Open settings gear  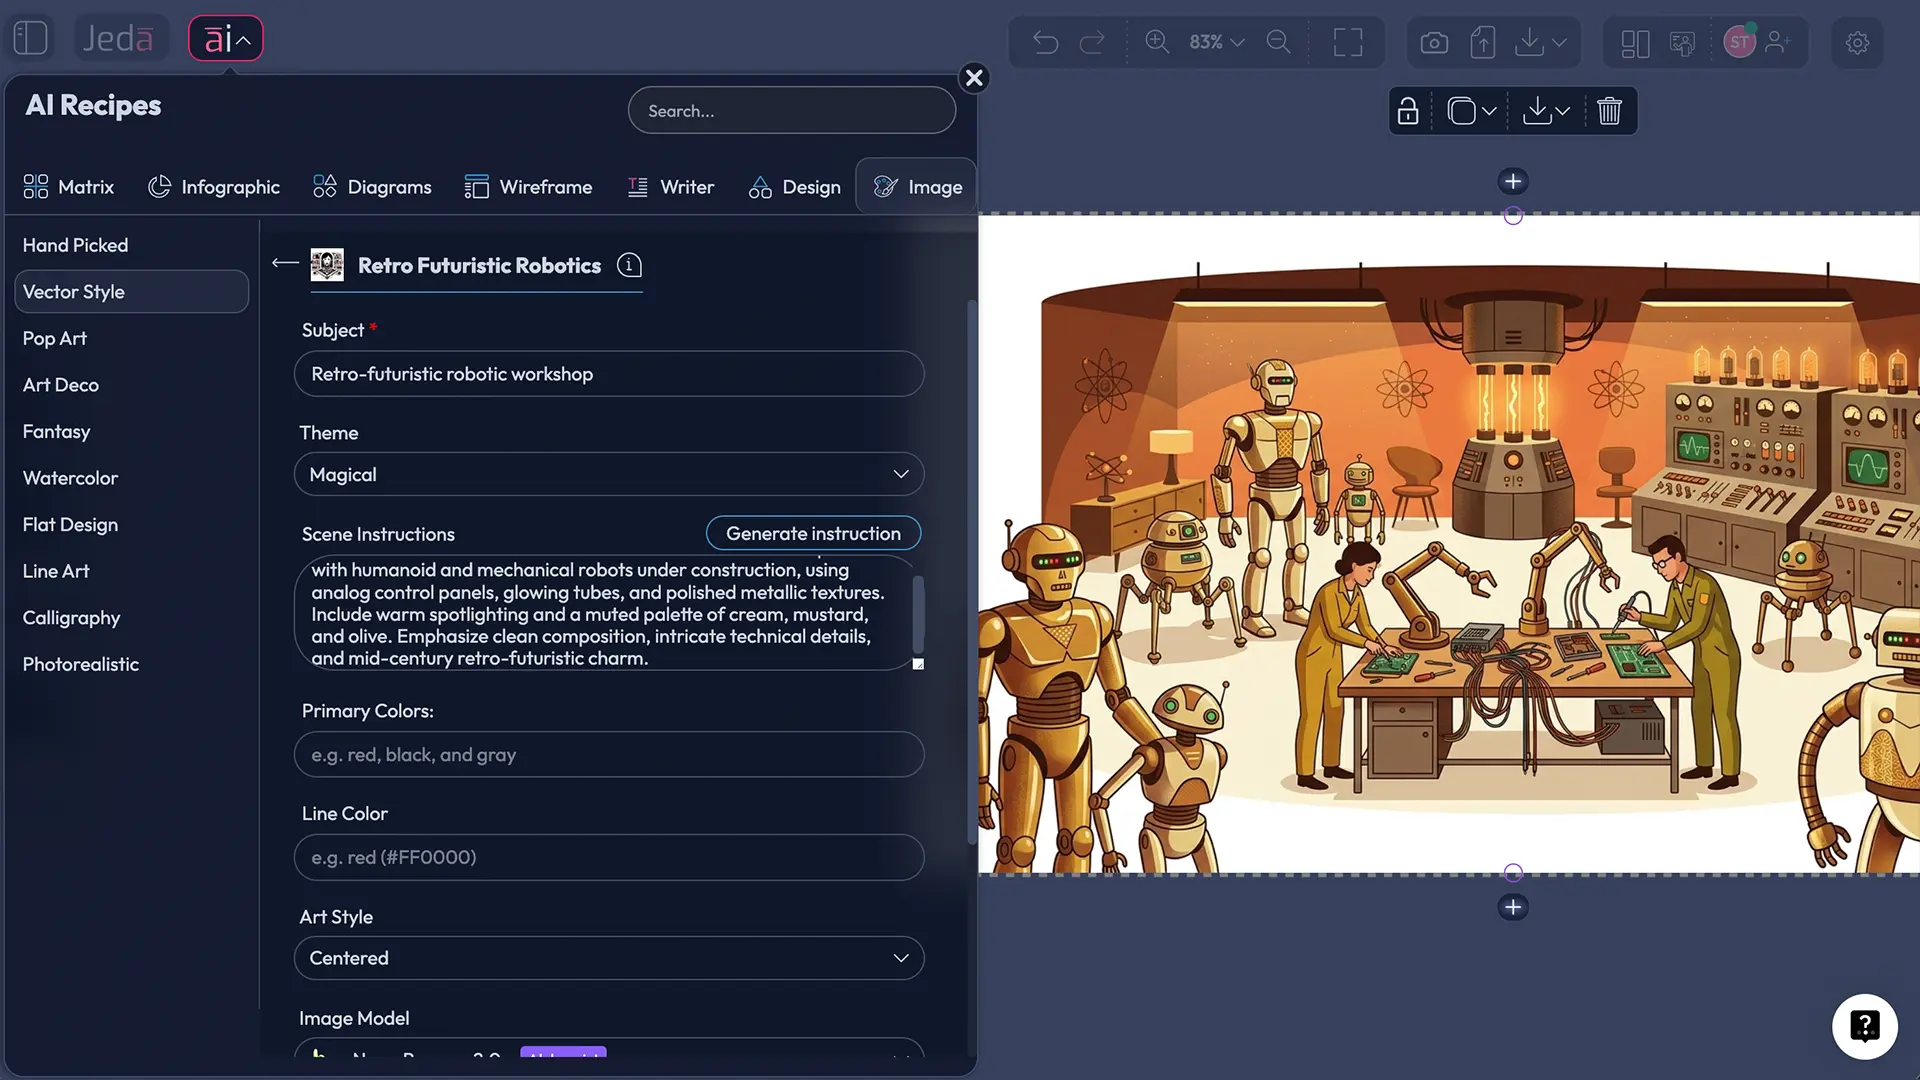pyautogui.click(x=1857, y=43)
